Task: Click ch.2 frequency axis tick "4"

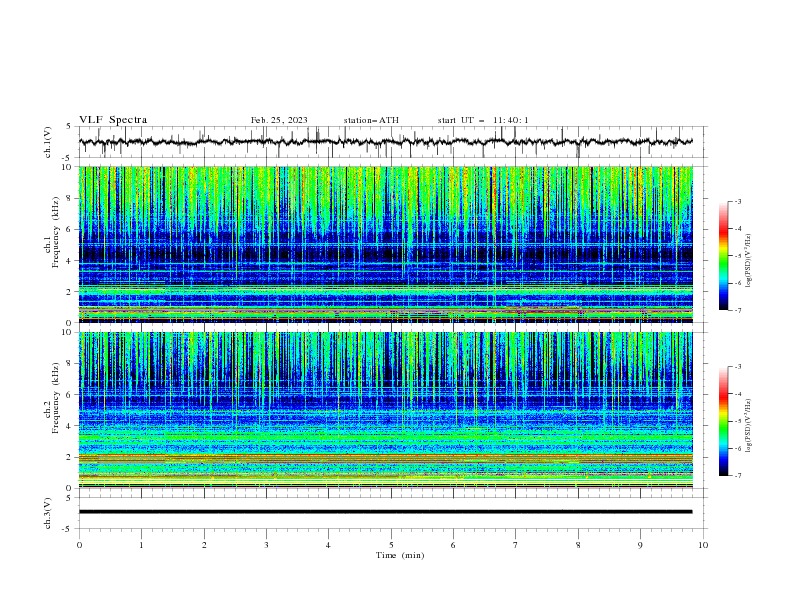Action: 69,426
